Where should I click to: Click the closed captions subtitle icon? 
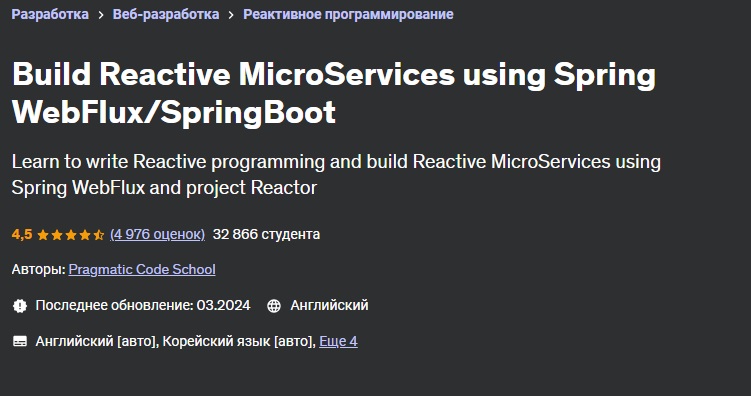(x=20, y=341)
